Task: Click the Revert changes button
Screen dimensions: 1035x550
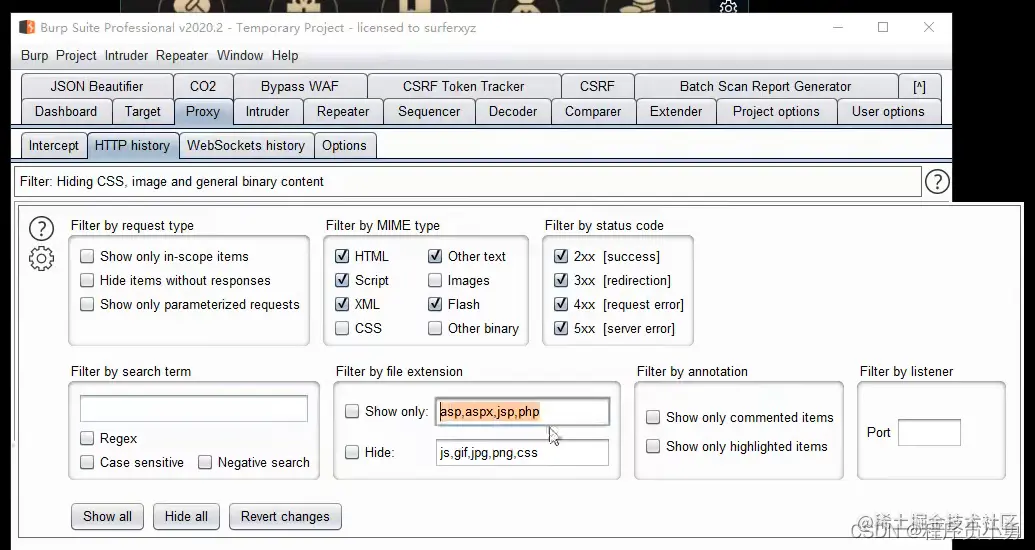Action: coord(285,516)
